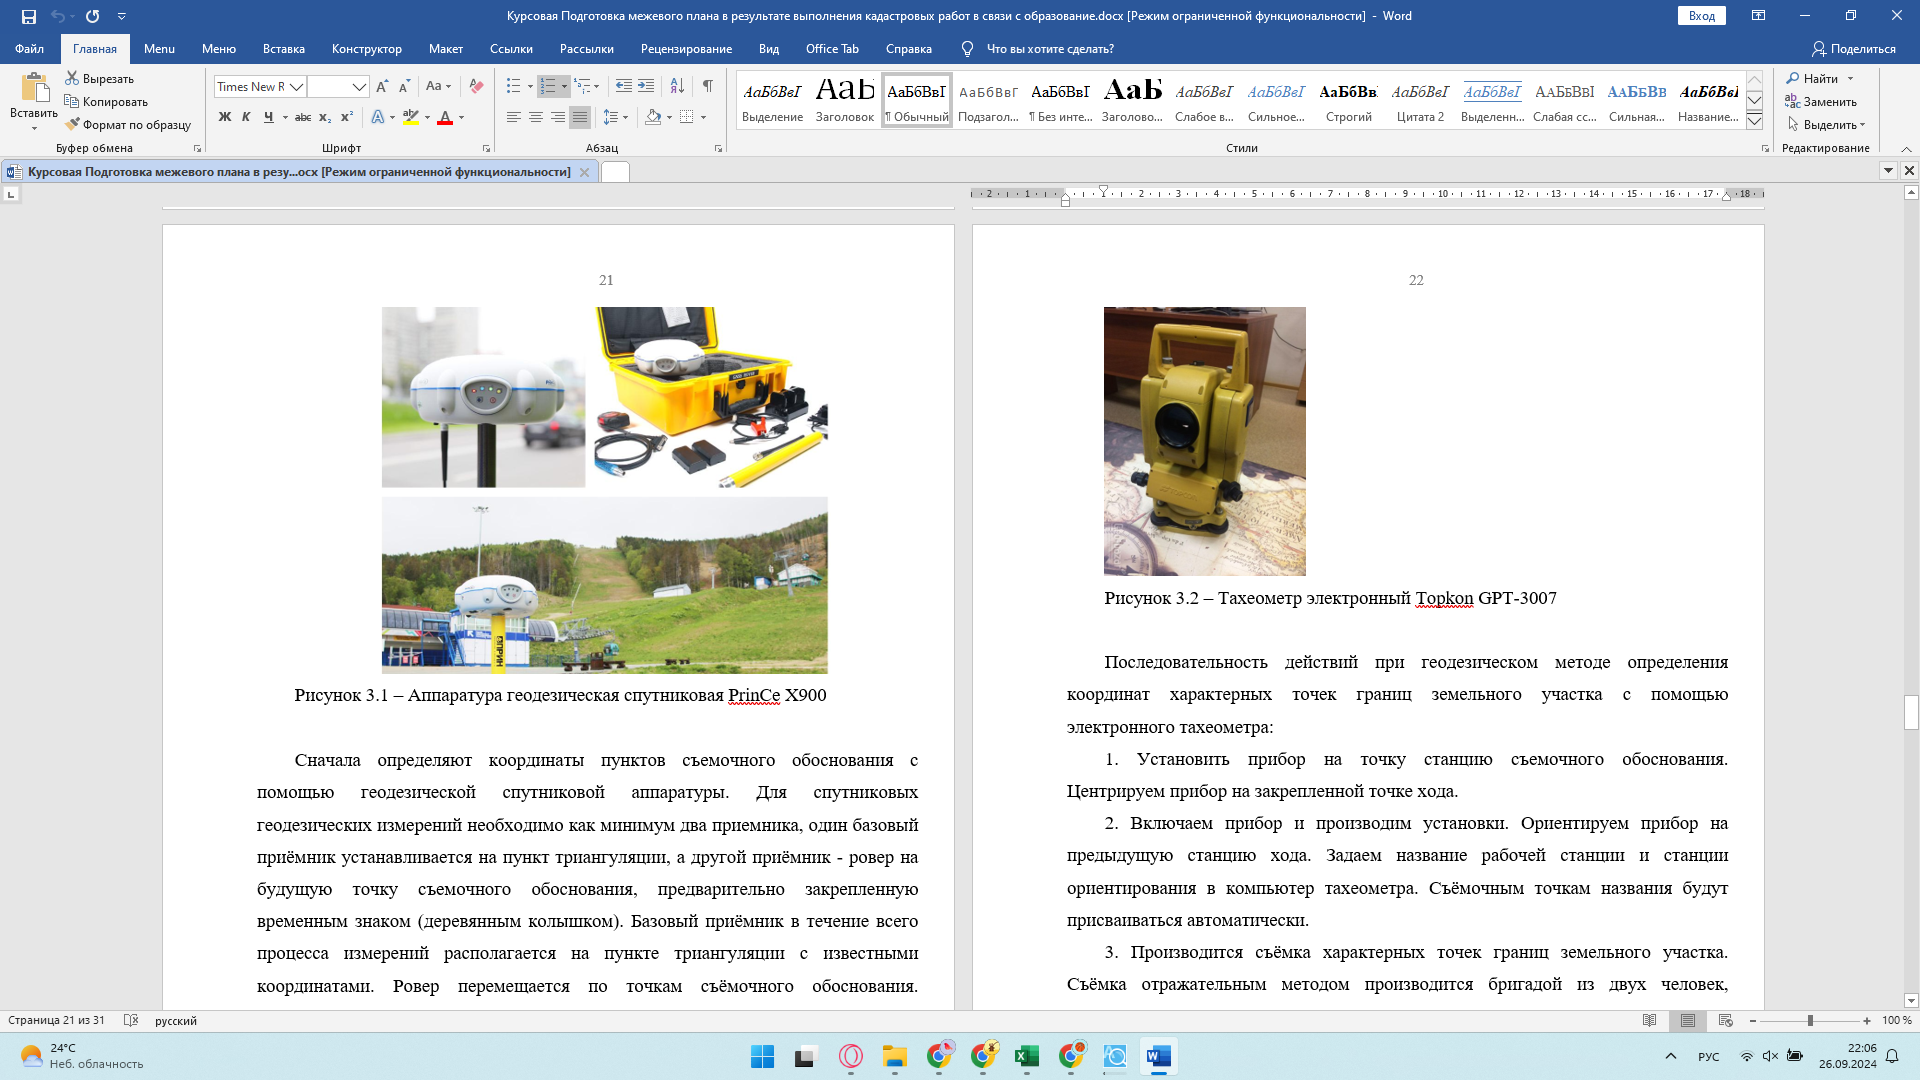Click the Format Painter brush icon
Image resolution: width=1920 pixels, height=1080 pixels.
(x=73, y=124)
